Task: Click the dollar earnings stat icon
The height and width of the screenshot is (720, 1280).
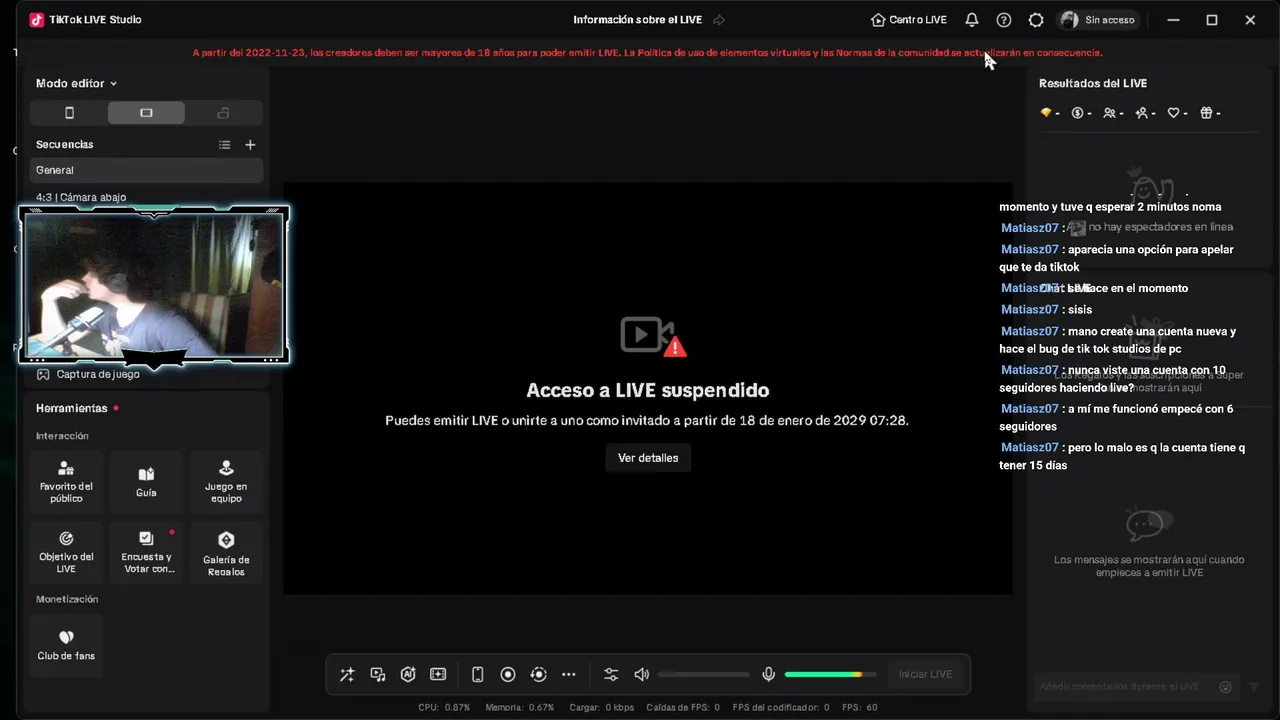Action: tap(1078, 113)
